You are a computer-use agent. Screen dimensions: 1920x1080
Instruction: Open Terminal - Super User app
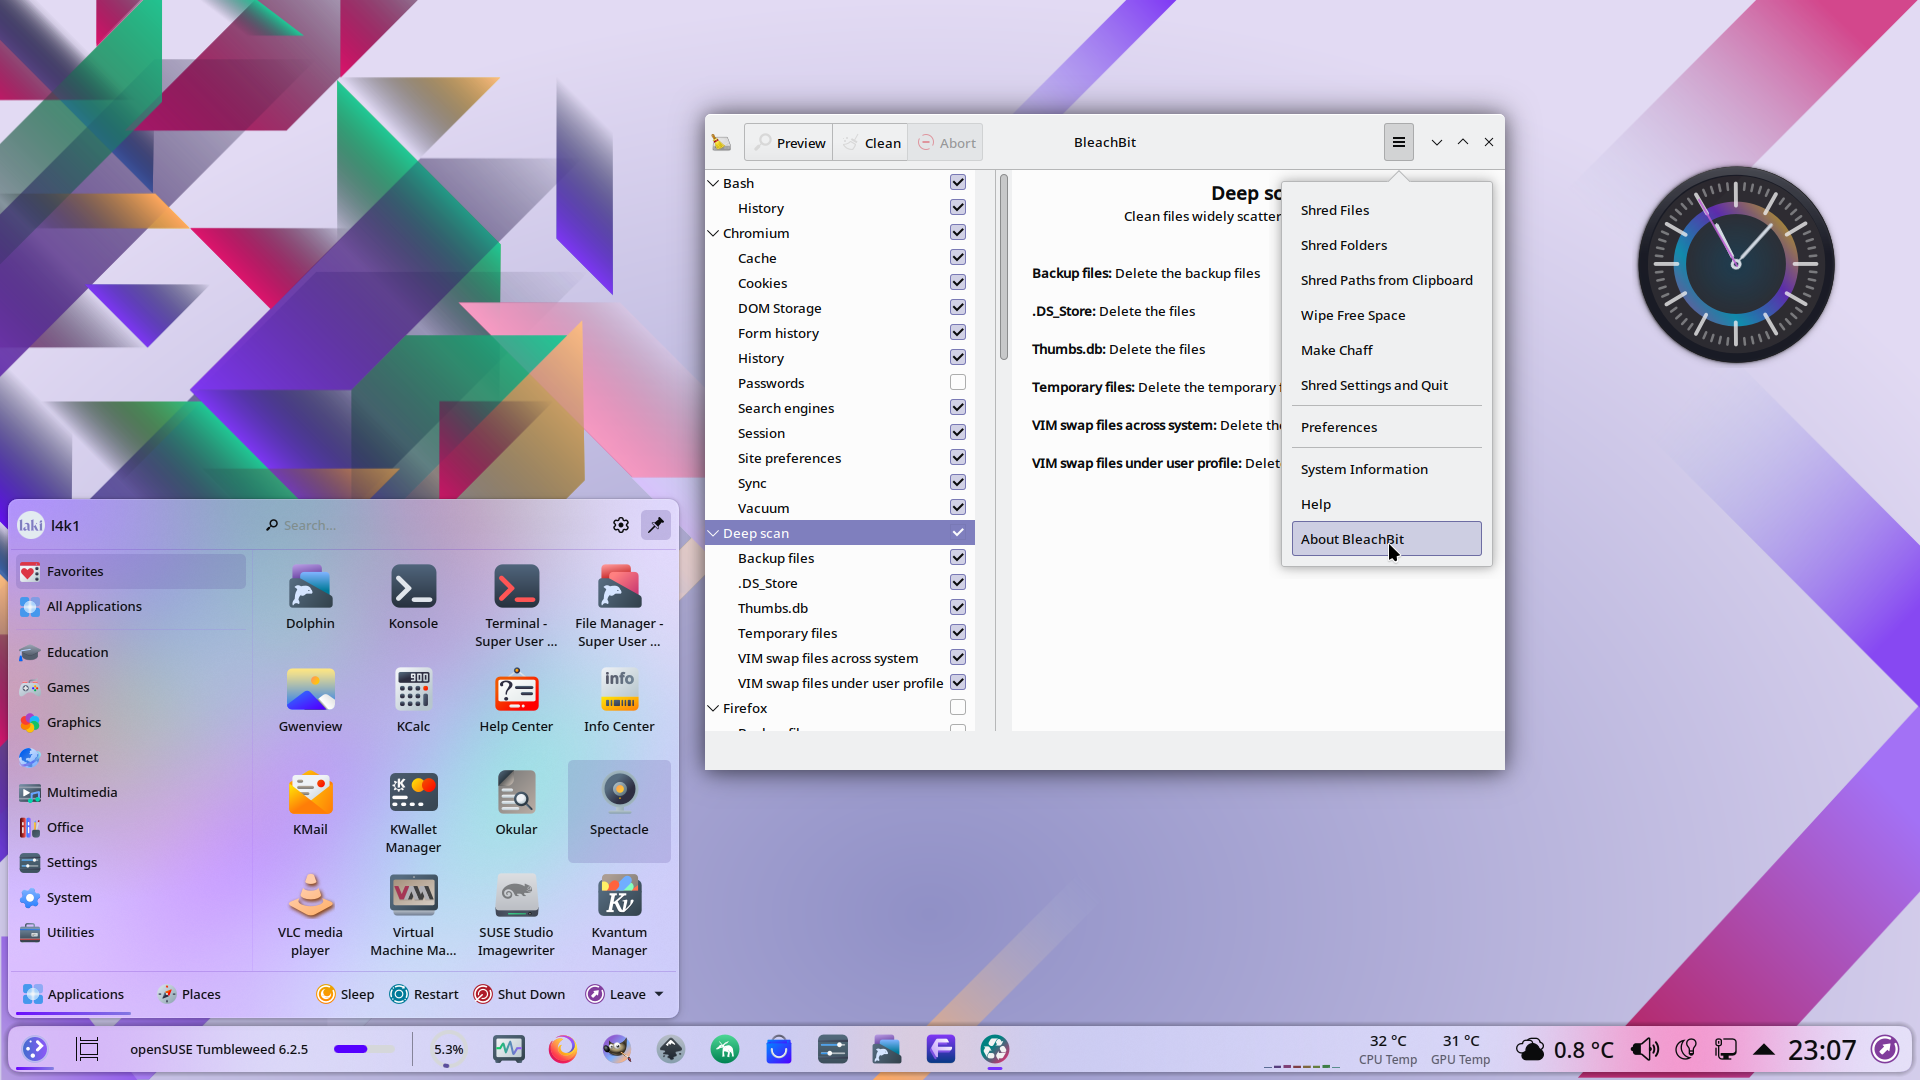click(x=516, y=606)
